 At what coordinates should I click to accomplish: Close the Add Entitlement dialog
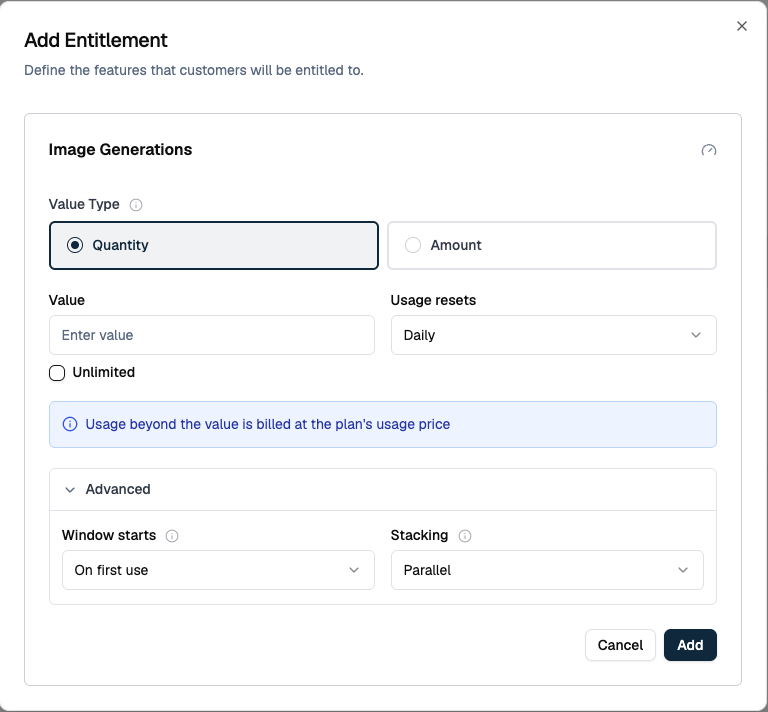pos(742,26)
